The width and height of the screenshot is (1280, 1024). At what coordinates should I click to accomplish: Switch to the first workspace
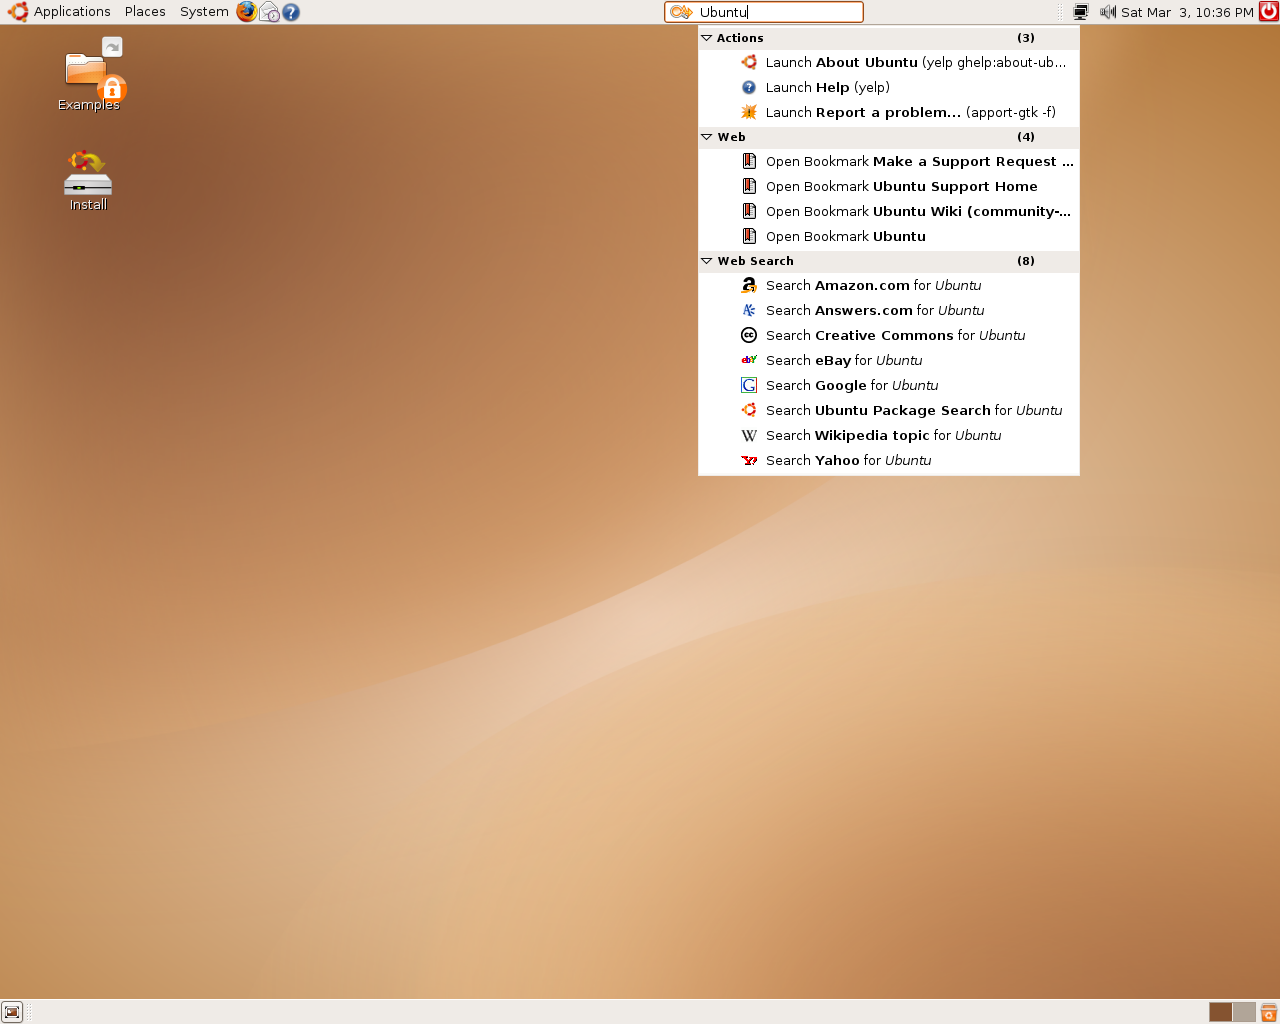(1220, 1012)
